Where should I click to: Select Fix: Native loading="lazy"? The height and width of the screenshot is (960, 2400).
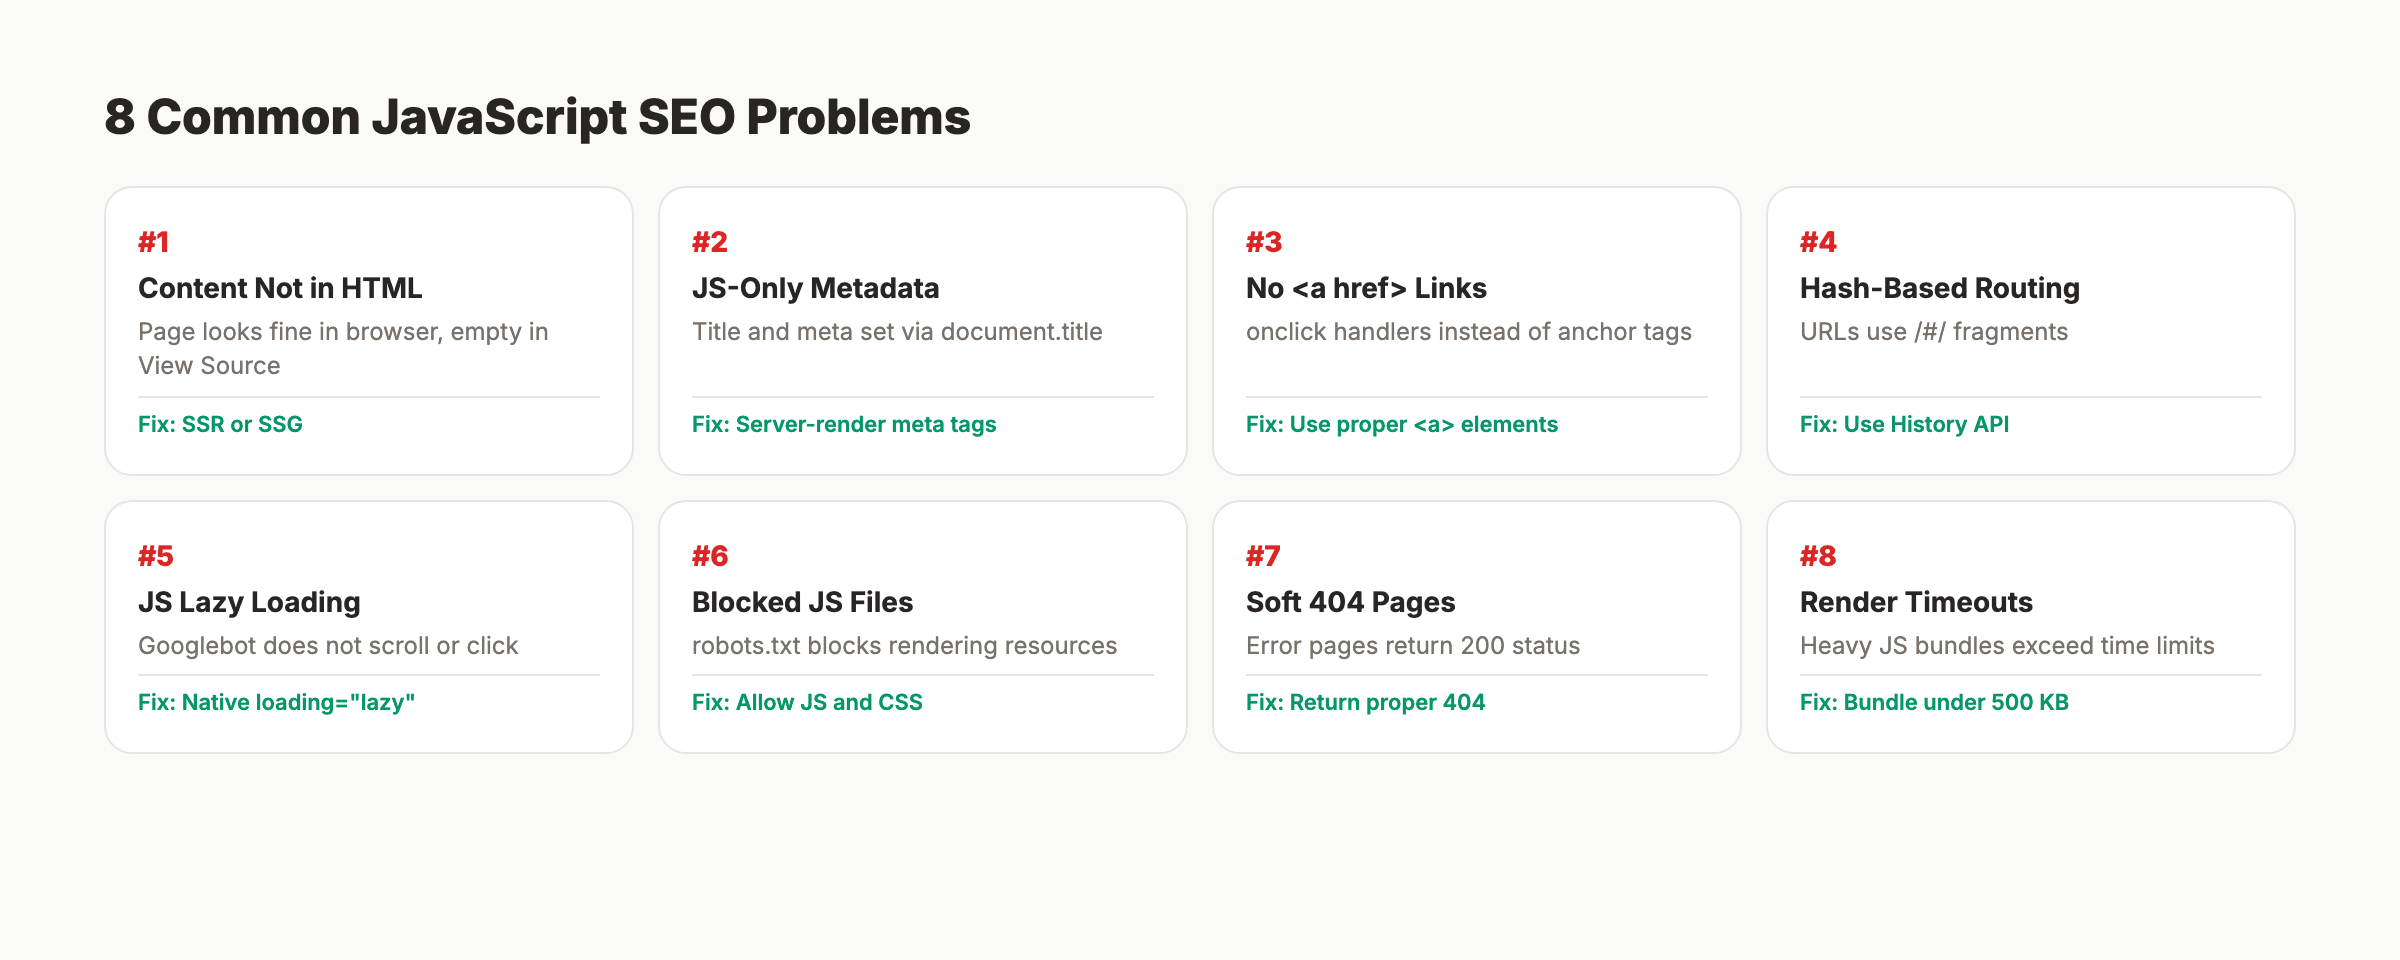coord(277,702)
